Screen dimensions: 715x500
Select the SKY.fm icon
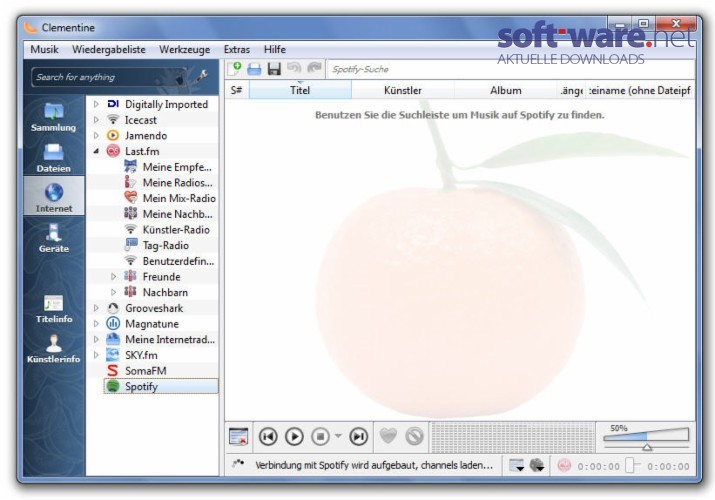pos(113,355)
